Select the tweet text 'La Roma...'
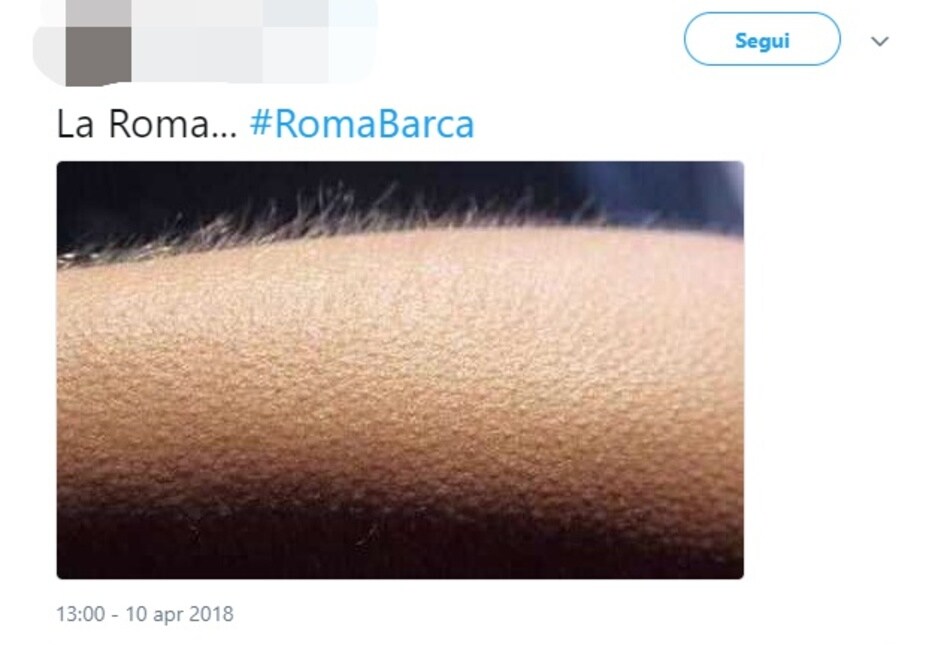 pos(147,124)
